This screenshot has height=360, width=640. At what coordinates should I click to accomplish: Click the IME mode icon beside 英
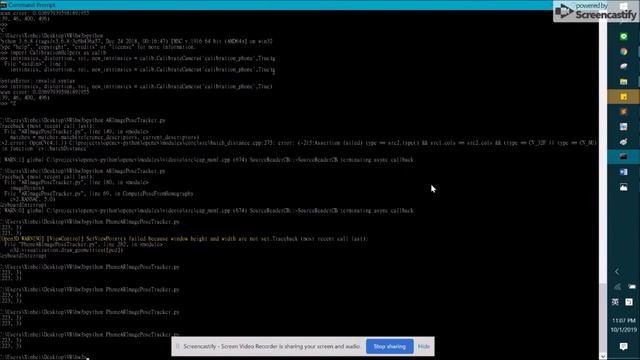[629, 302]
